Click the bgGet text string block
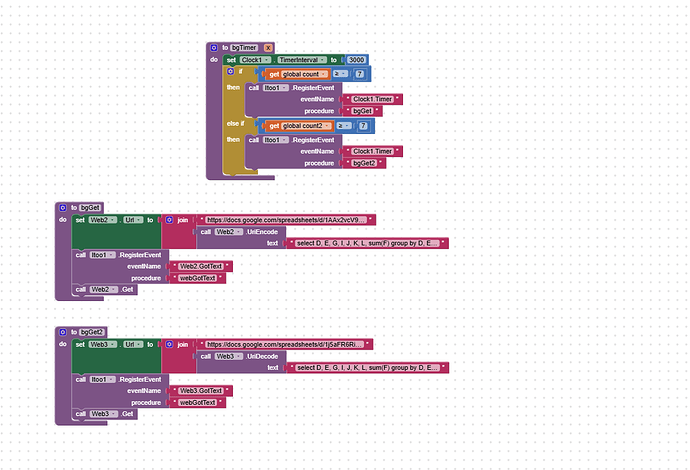 (363, 111)
